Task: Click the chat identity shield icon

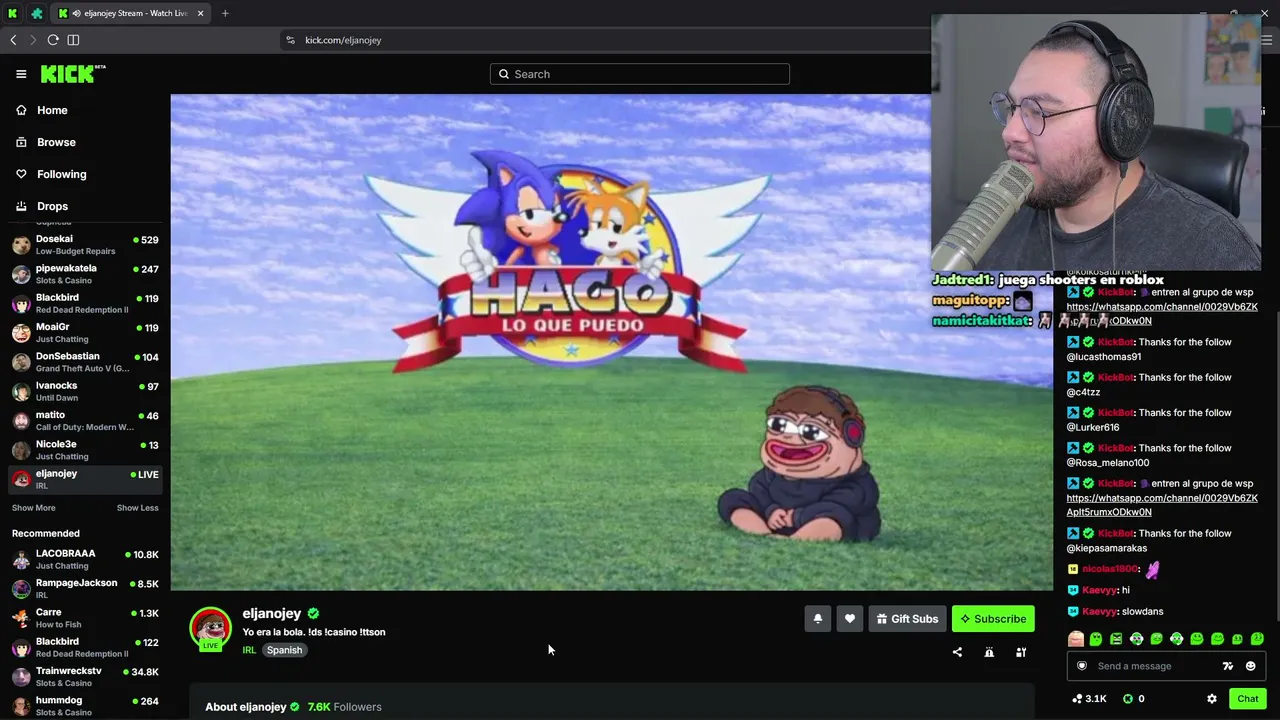Action: [x=1081, y=666]
